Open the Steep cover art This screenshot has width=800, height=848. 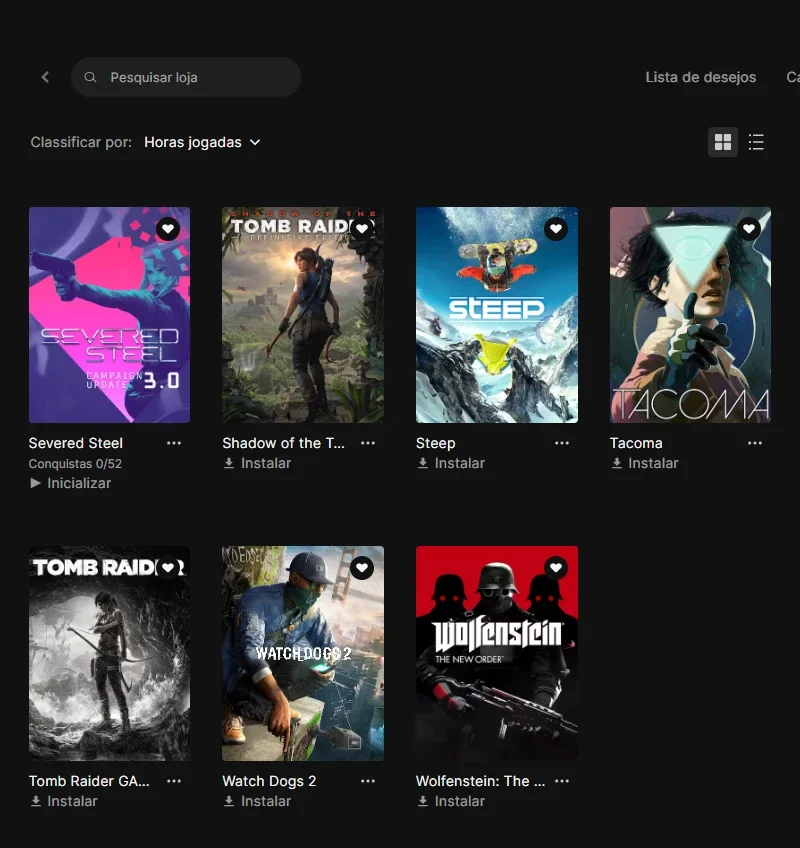point(497,315)
